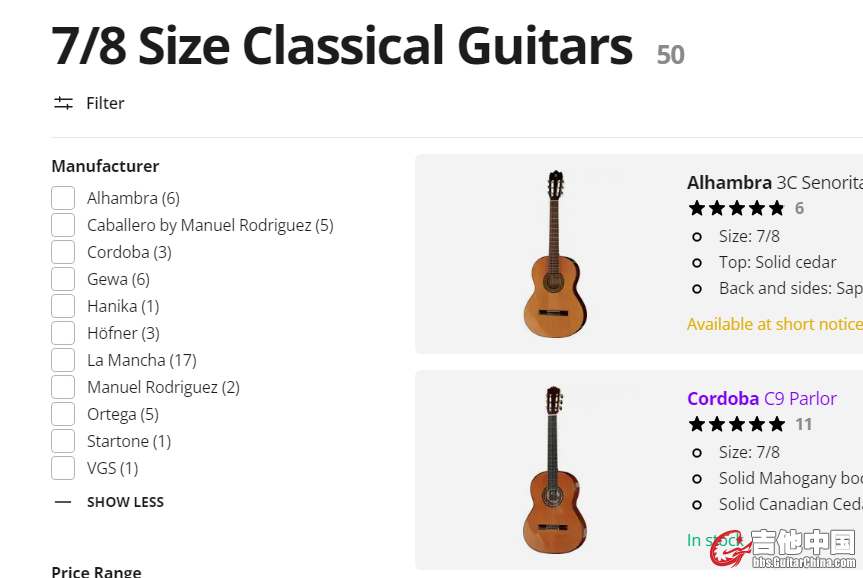The image size is (863, 578).
Task: Click the Cordoba C9 Parlor star rating
Action: click(736, 424)
